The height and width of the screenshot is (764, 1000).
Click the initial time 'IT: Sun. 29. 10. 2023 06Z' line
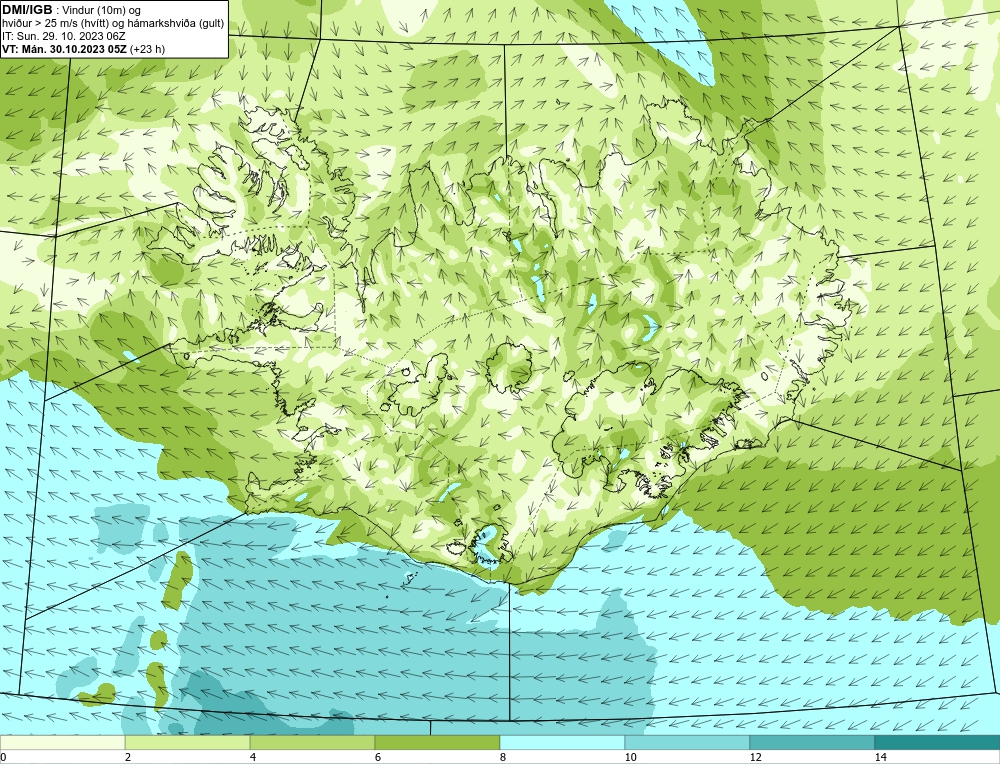[64, 36]
